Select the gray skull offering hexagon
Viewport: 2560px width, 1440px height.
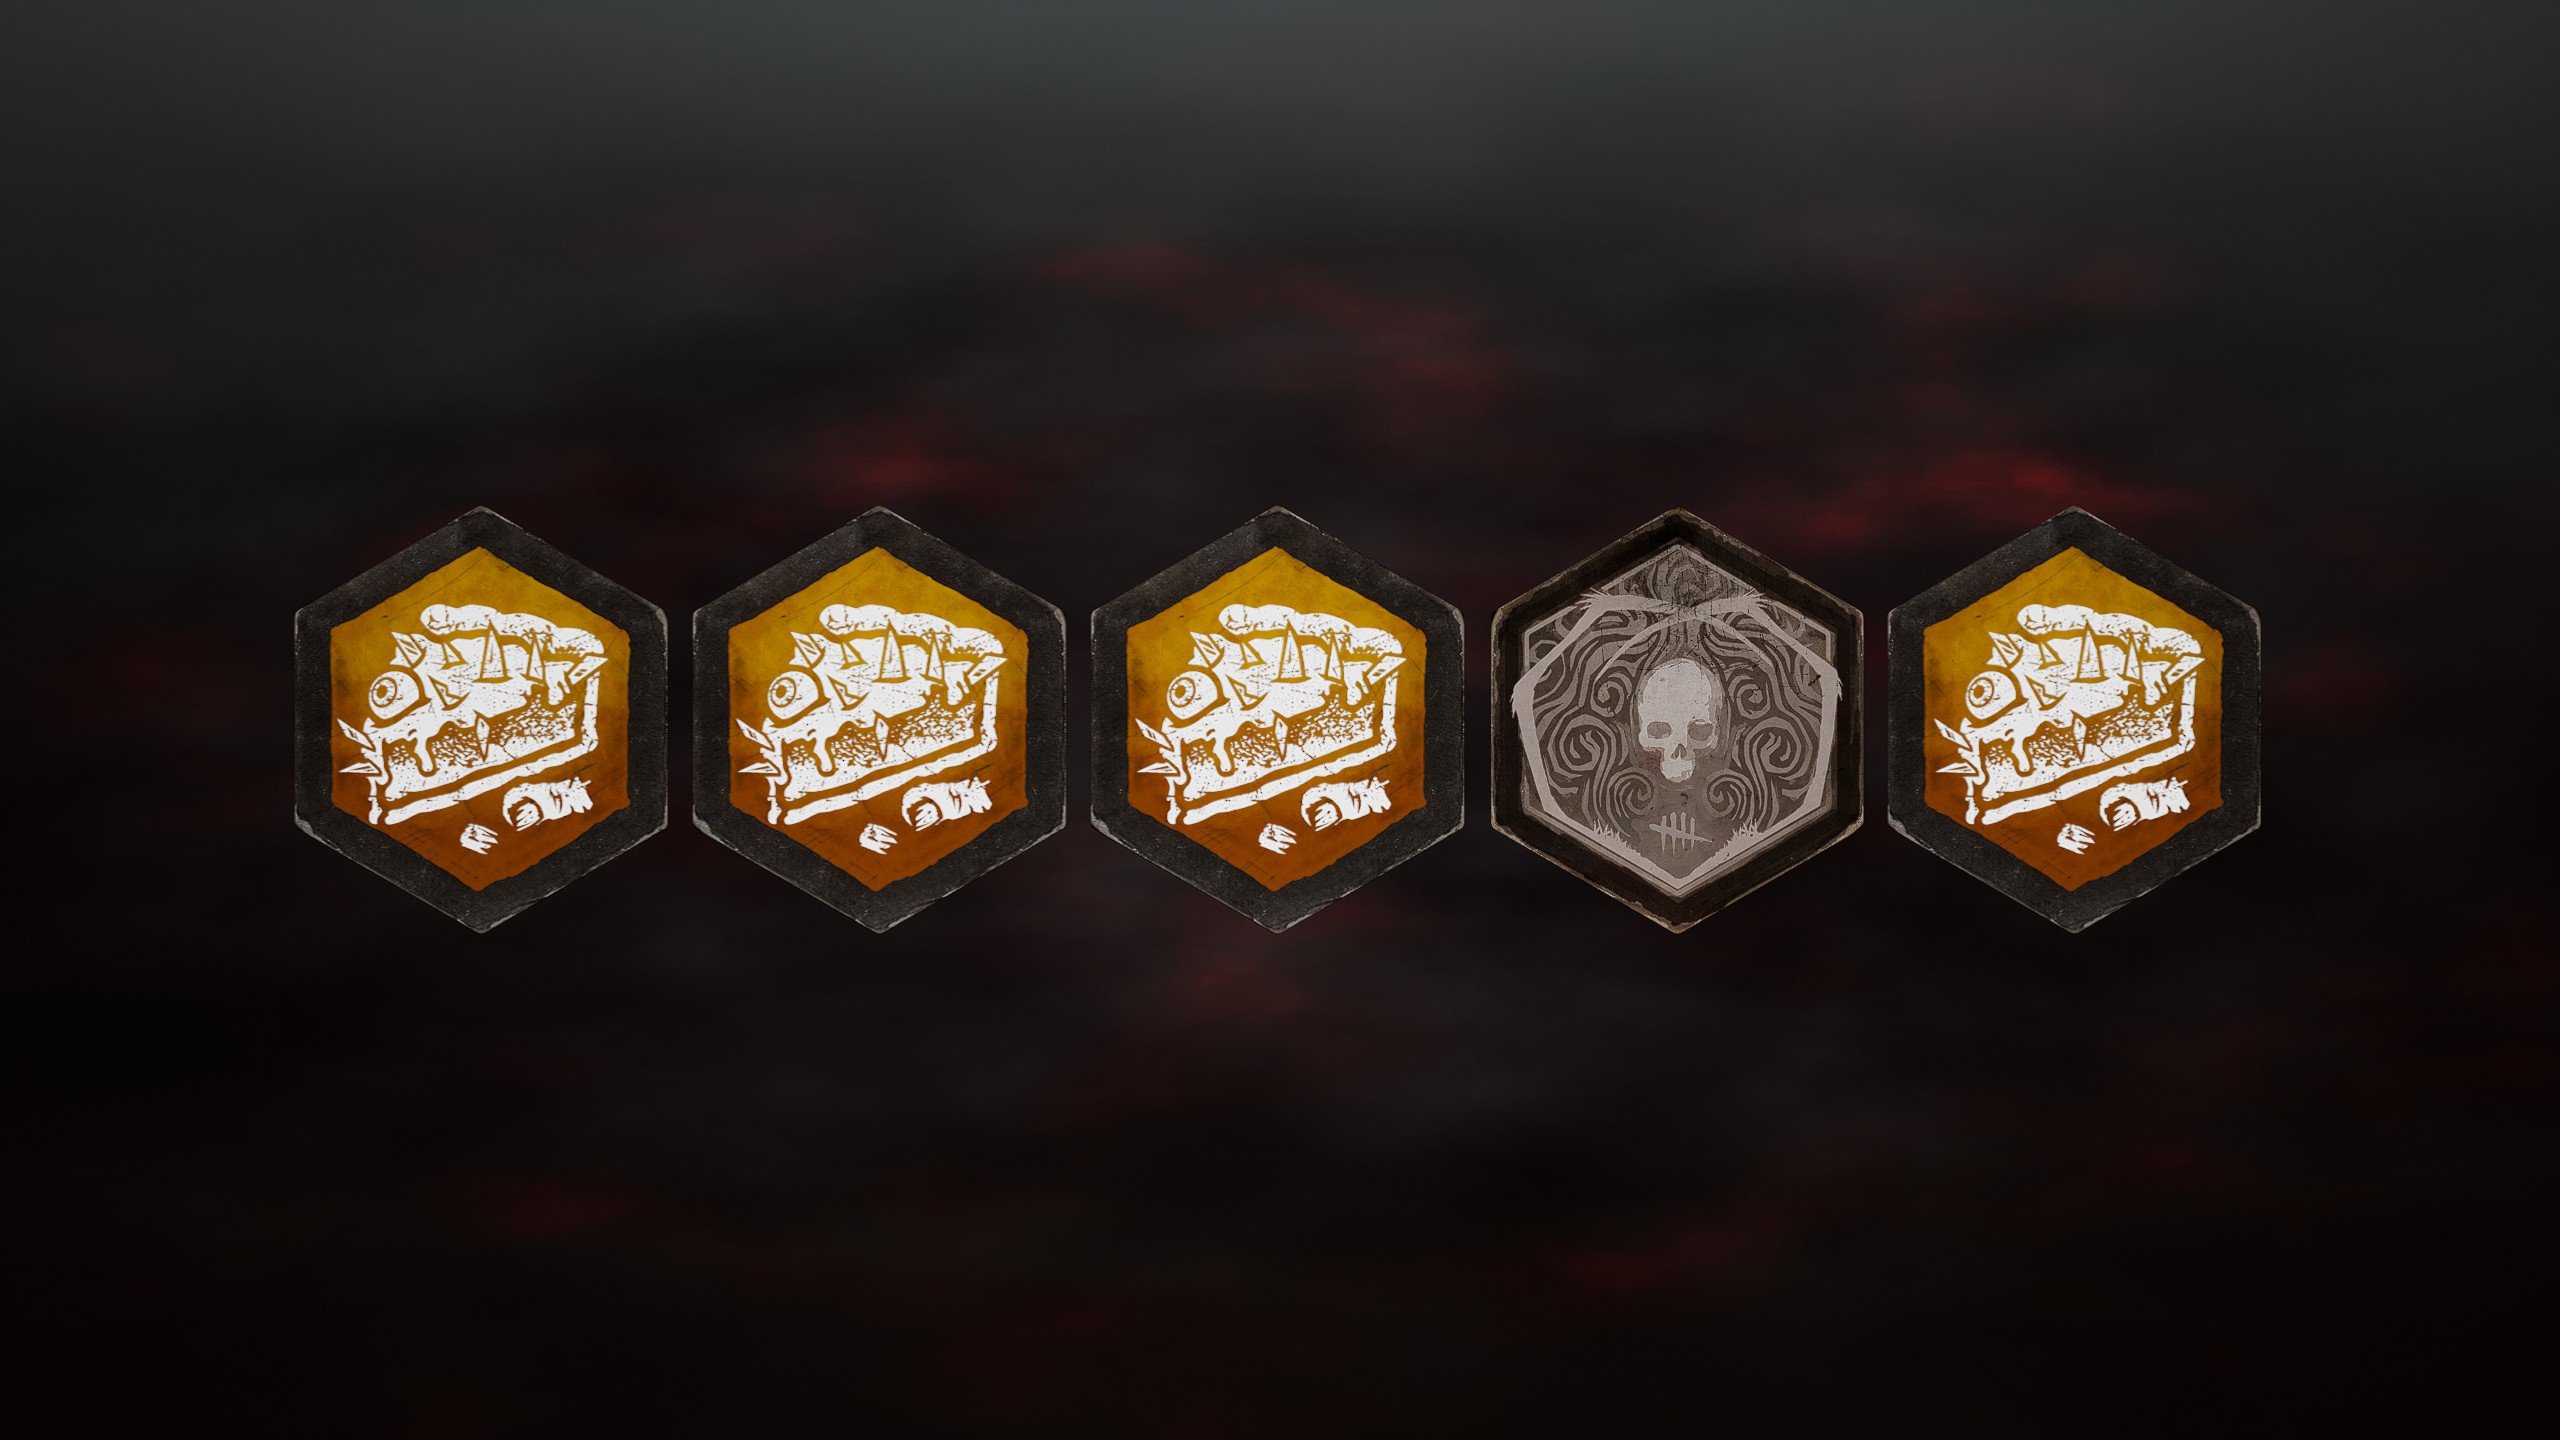point(1677,720)
